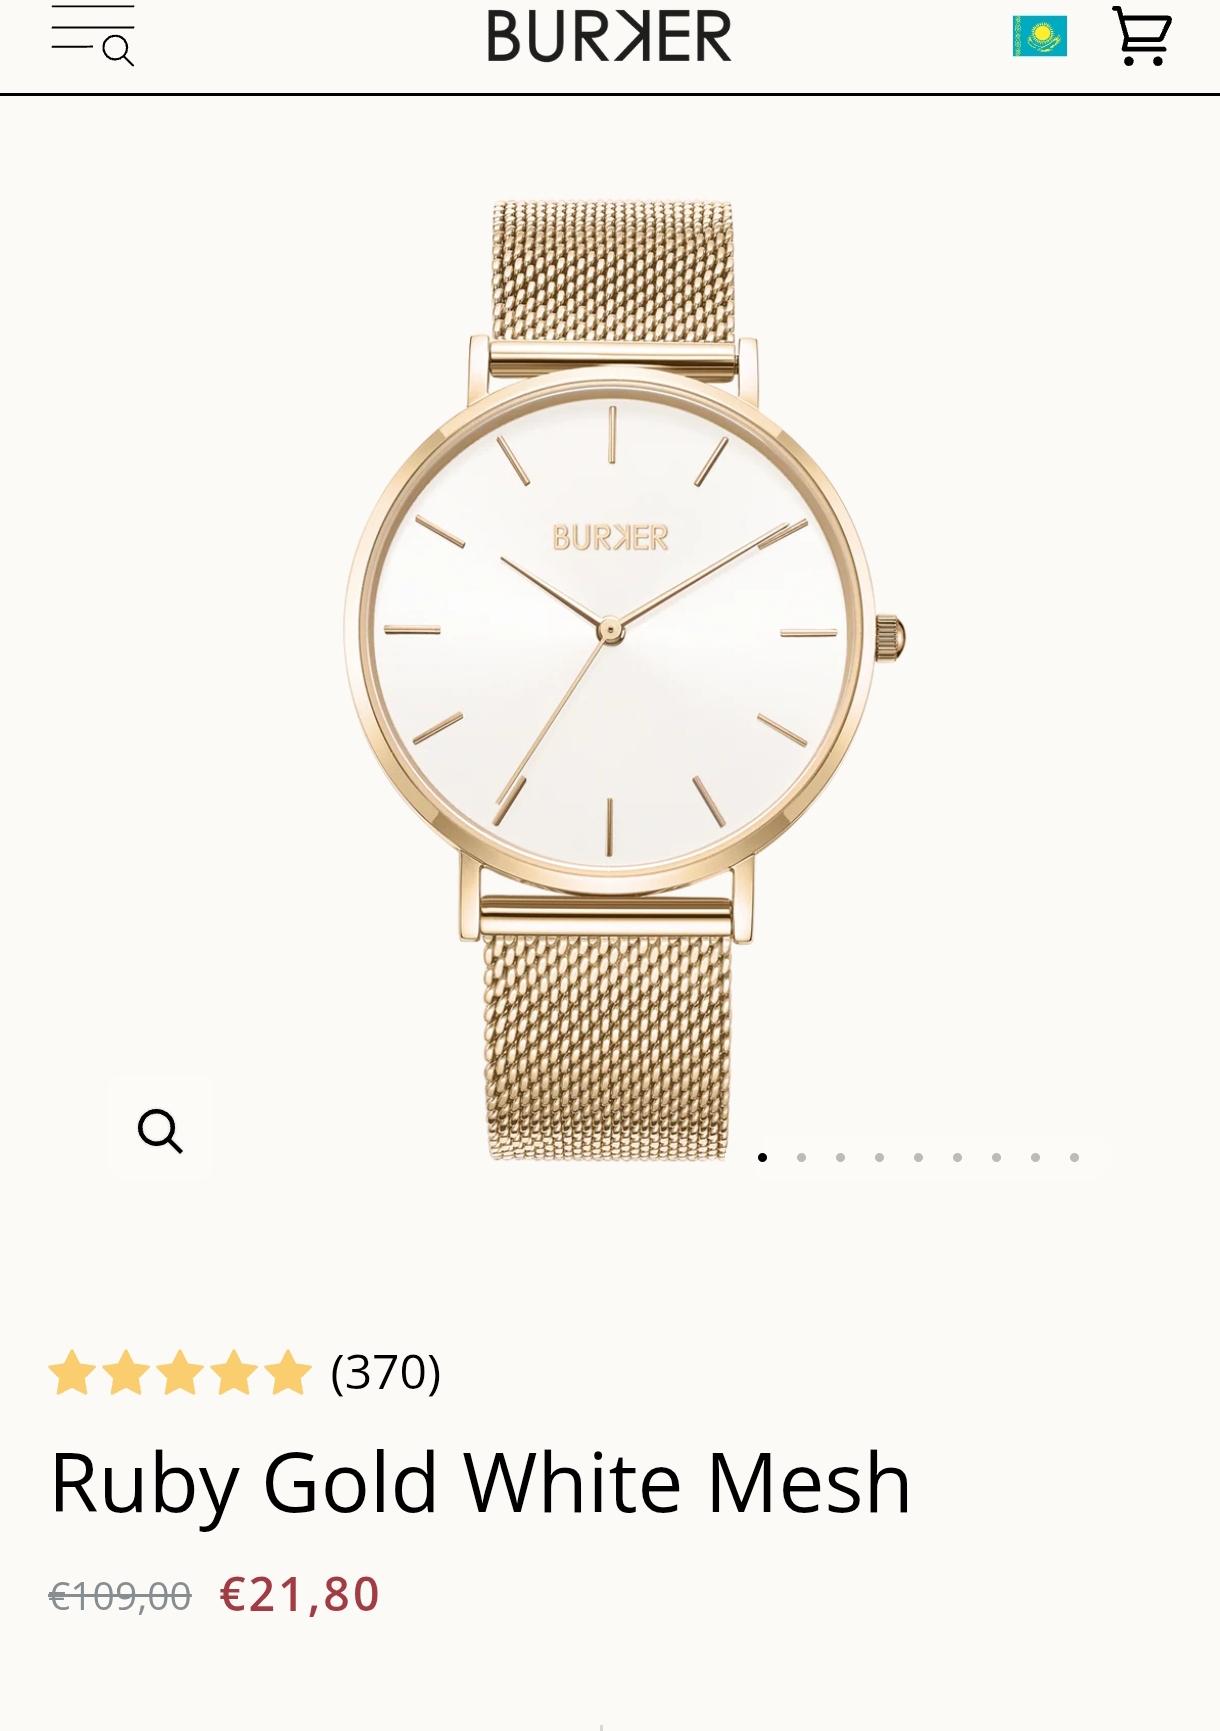Open the five-star rating reviews
The width and height of the screenshot is (1220, 1731).
click(x=181, y=1372)
